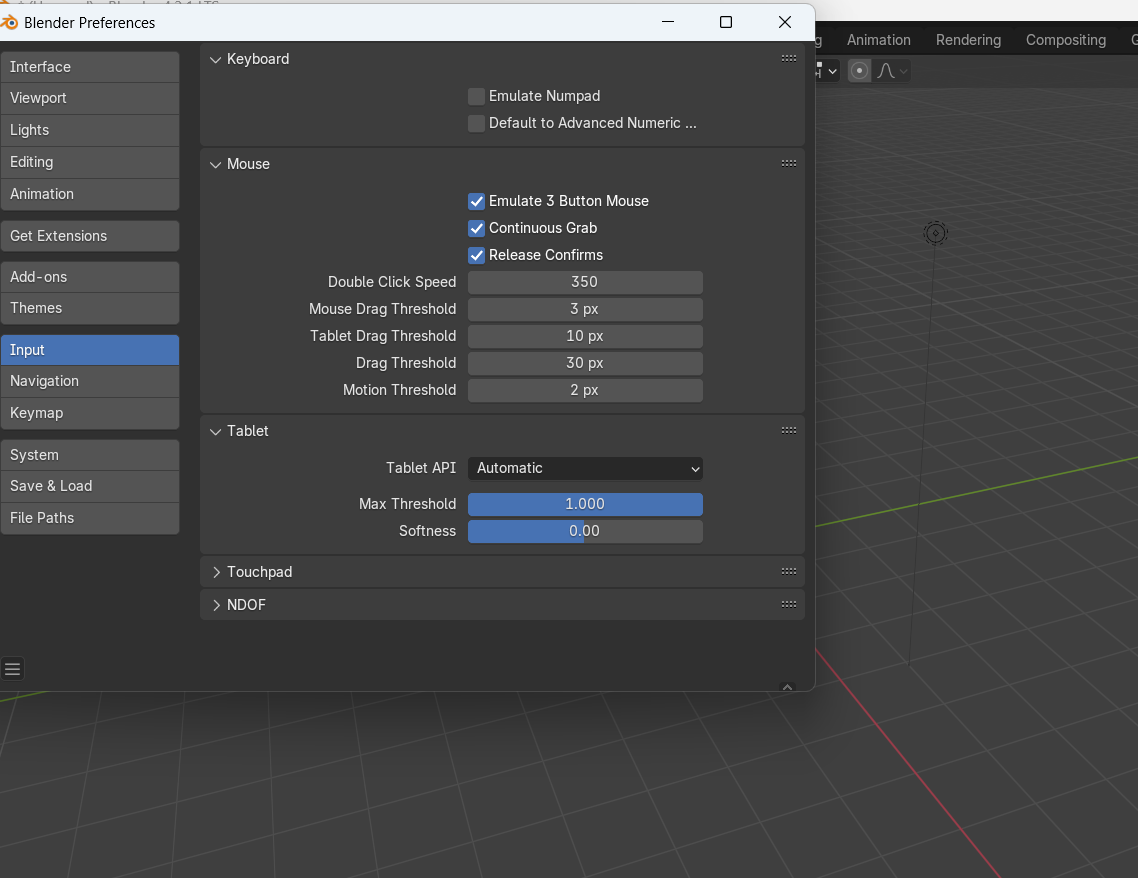Uncheck Continuous Grab

pos(476,229)
